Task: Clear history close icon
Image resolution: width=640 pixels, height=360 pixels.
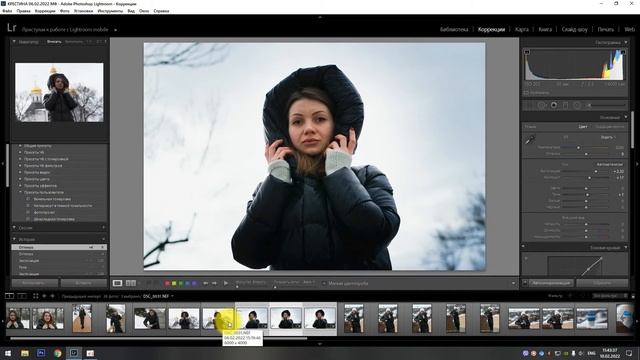Action: coord(103,239)
